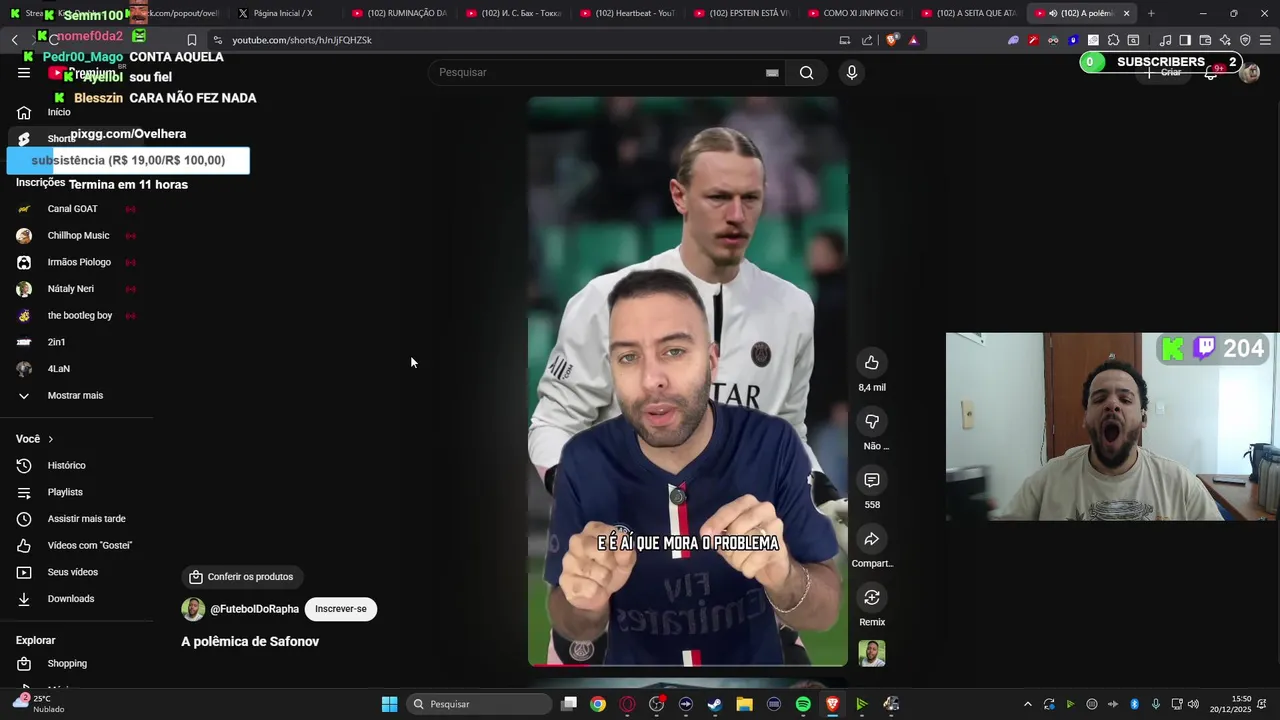1280x720 pixels.
Task: Open Chillhop Music subscription
Action: click(x=78, y=235)
